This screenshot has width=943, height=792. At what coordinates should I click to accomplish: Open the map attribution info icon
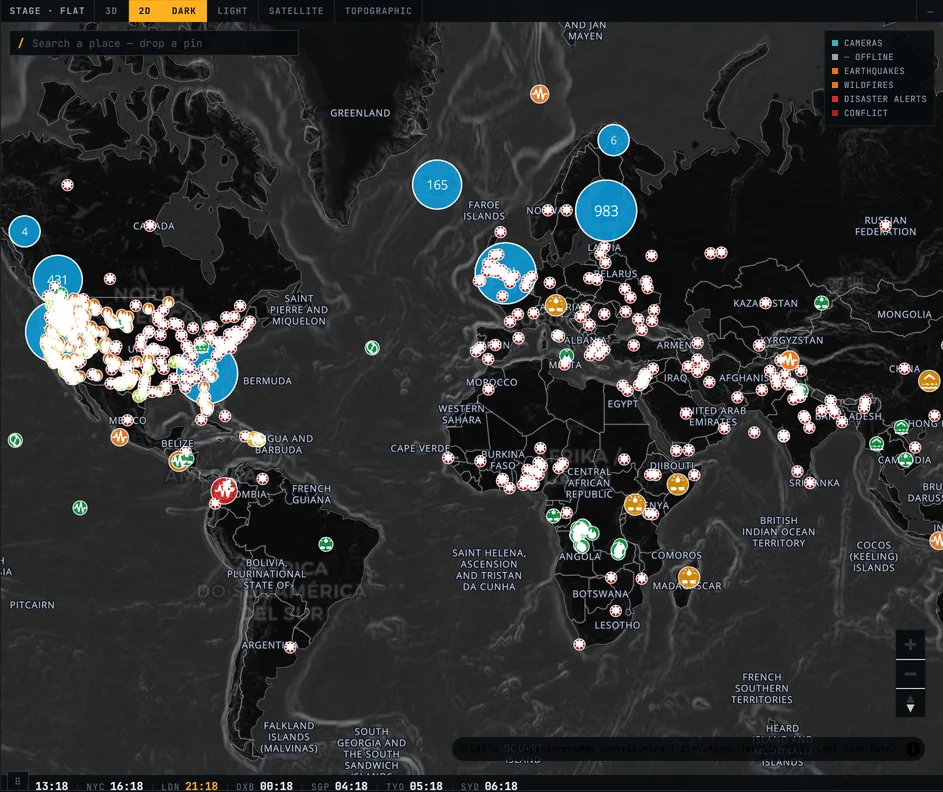coord(912,749)
